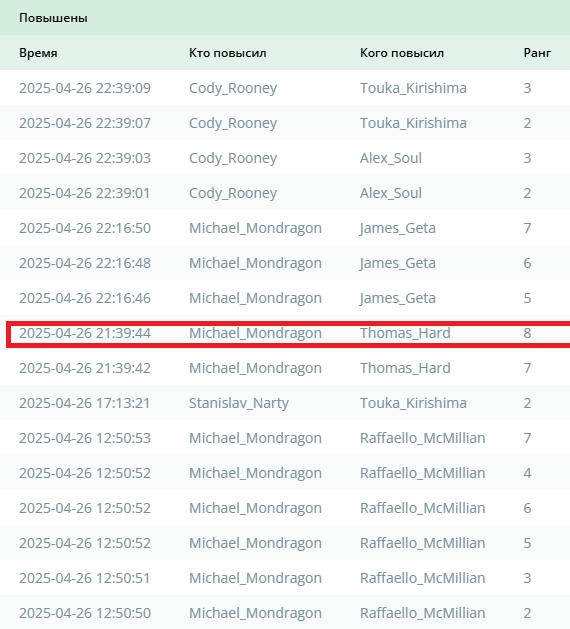Select timestamp 2025-04-26 12:50:50
Image resolution: width=570 pixels, height=629 pixels.
(x=85, y=613)
